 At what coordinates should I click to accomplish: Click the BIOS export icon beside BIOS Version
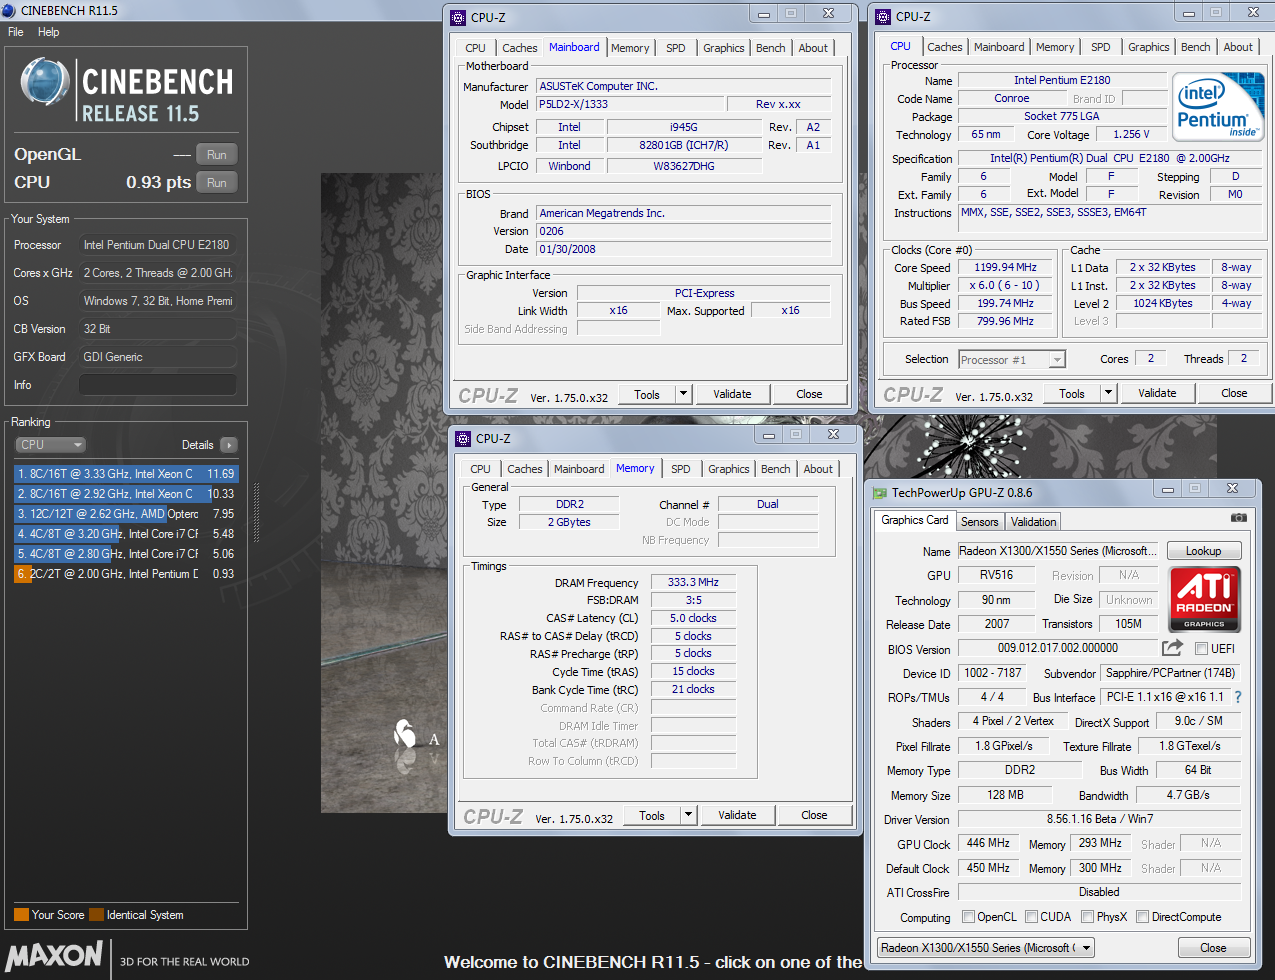[1173, 648]
